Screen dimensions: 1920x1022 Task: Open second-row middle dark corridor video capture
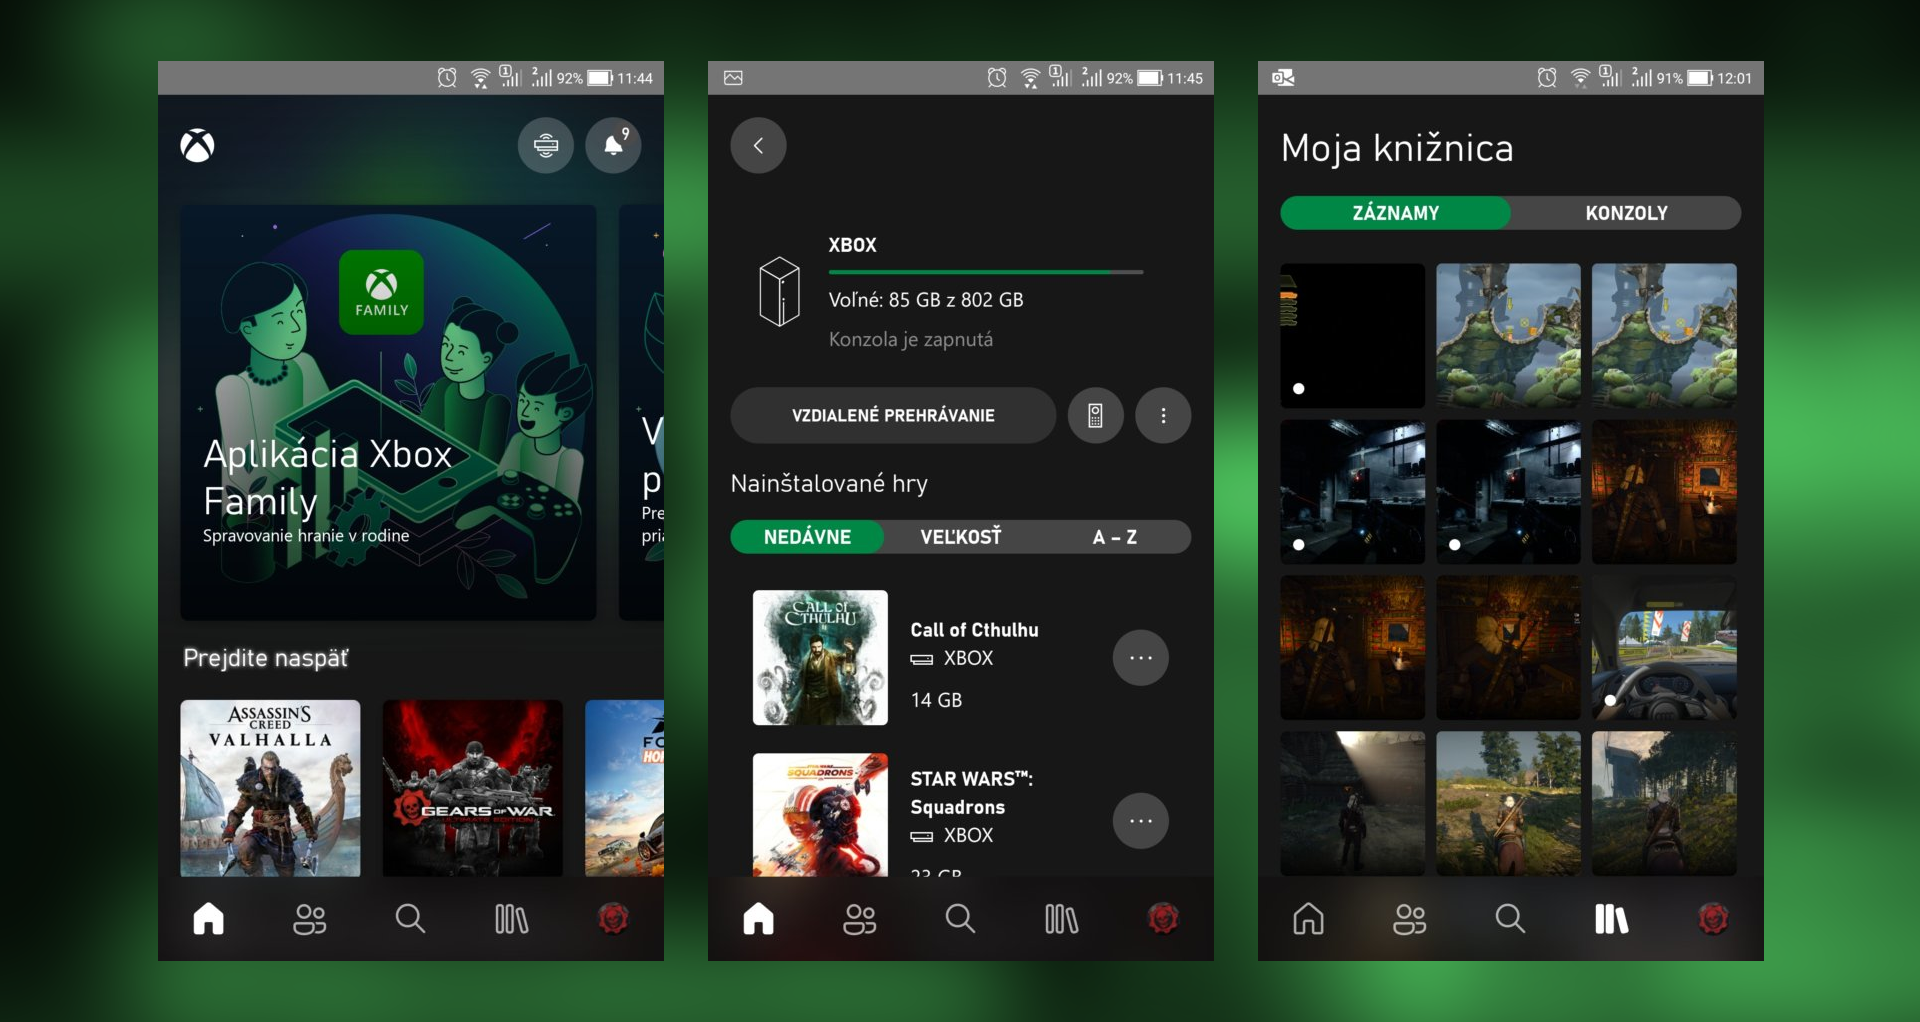click(x=1508, y=492)
